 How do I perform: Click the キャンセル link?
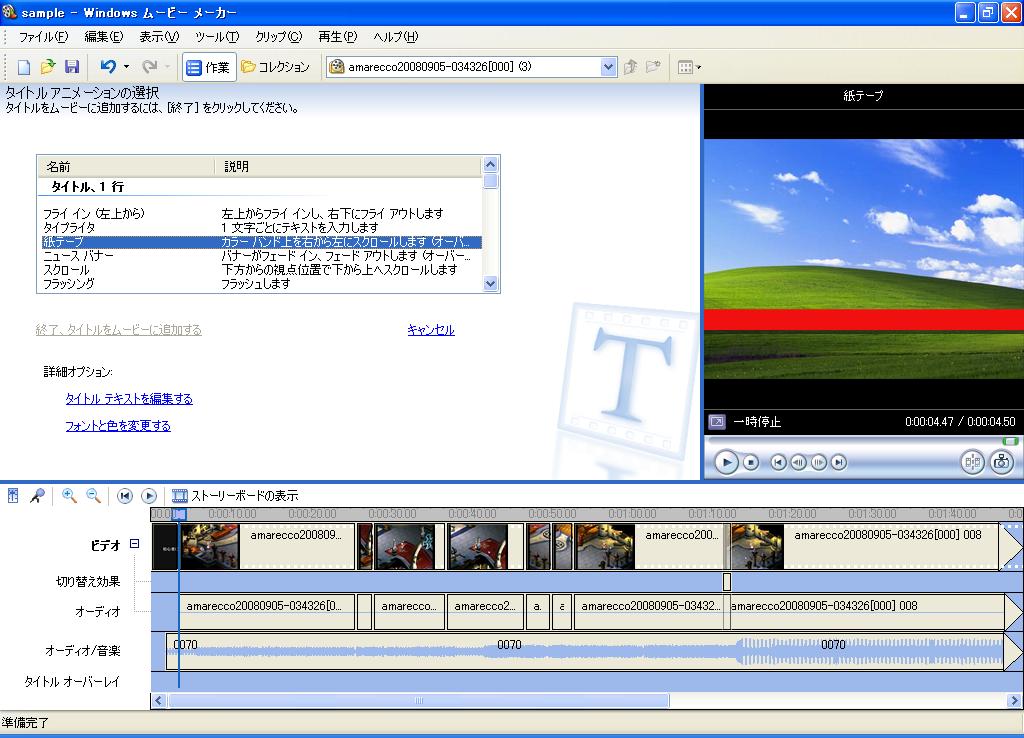[x=430, y=330]
